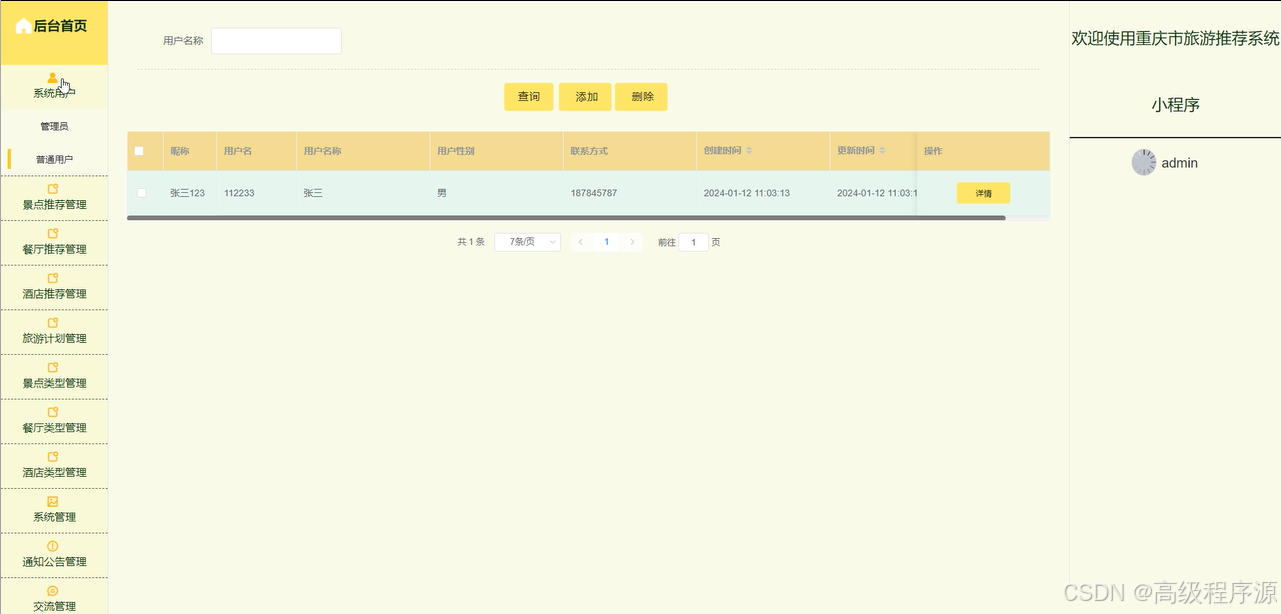The height and width of the screenshot is (614, 1281).
Task: Click the 查询 button
Action: 528,97
